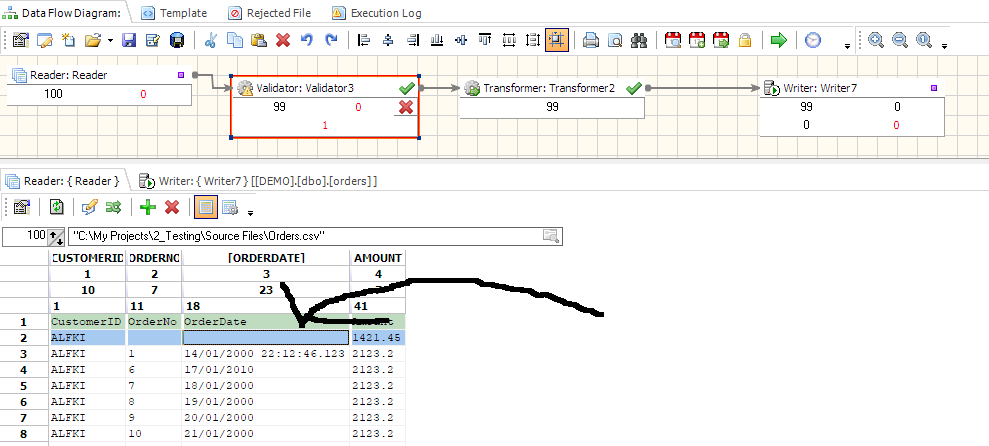
Task: Zoom in on the diagram
Action: [875, 40]
